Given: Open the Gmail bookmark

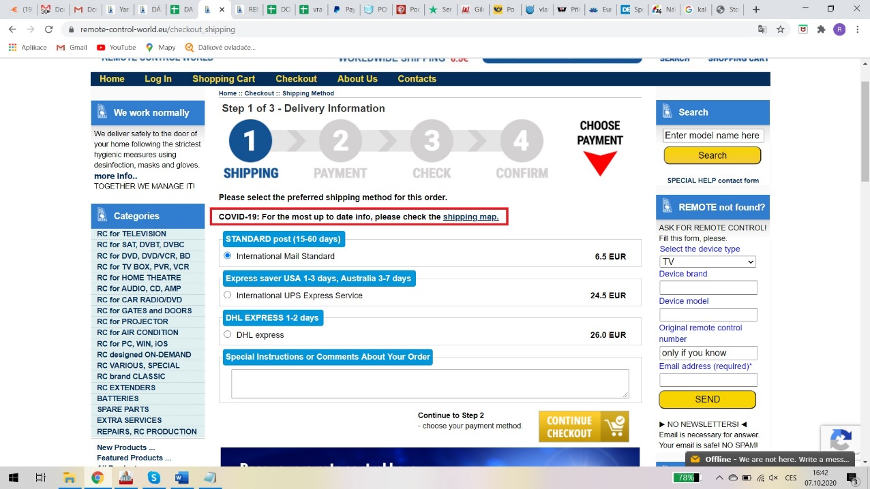Looking at the screenshot, I should coord(72,48).
